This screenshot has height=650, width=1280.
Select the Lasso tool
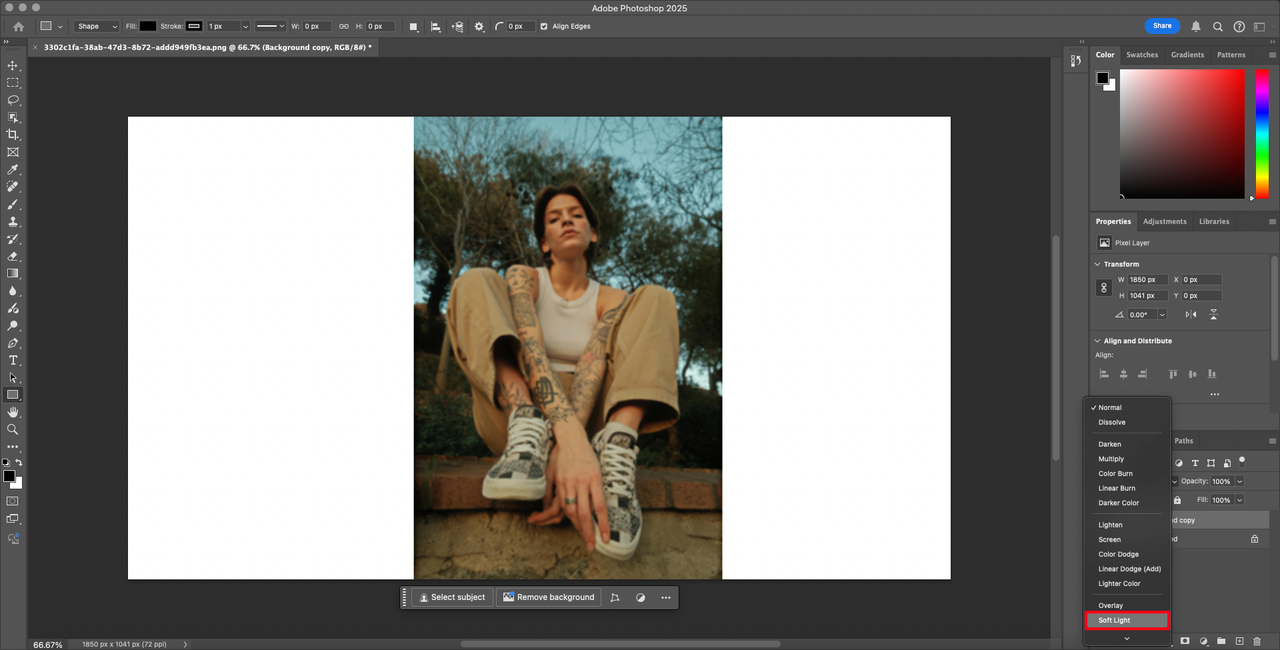(x=13, y=100)
